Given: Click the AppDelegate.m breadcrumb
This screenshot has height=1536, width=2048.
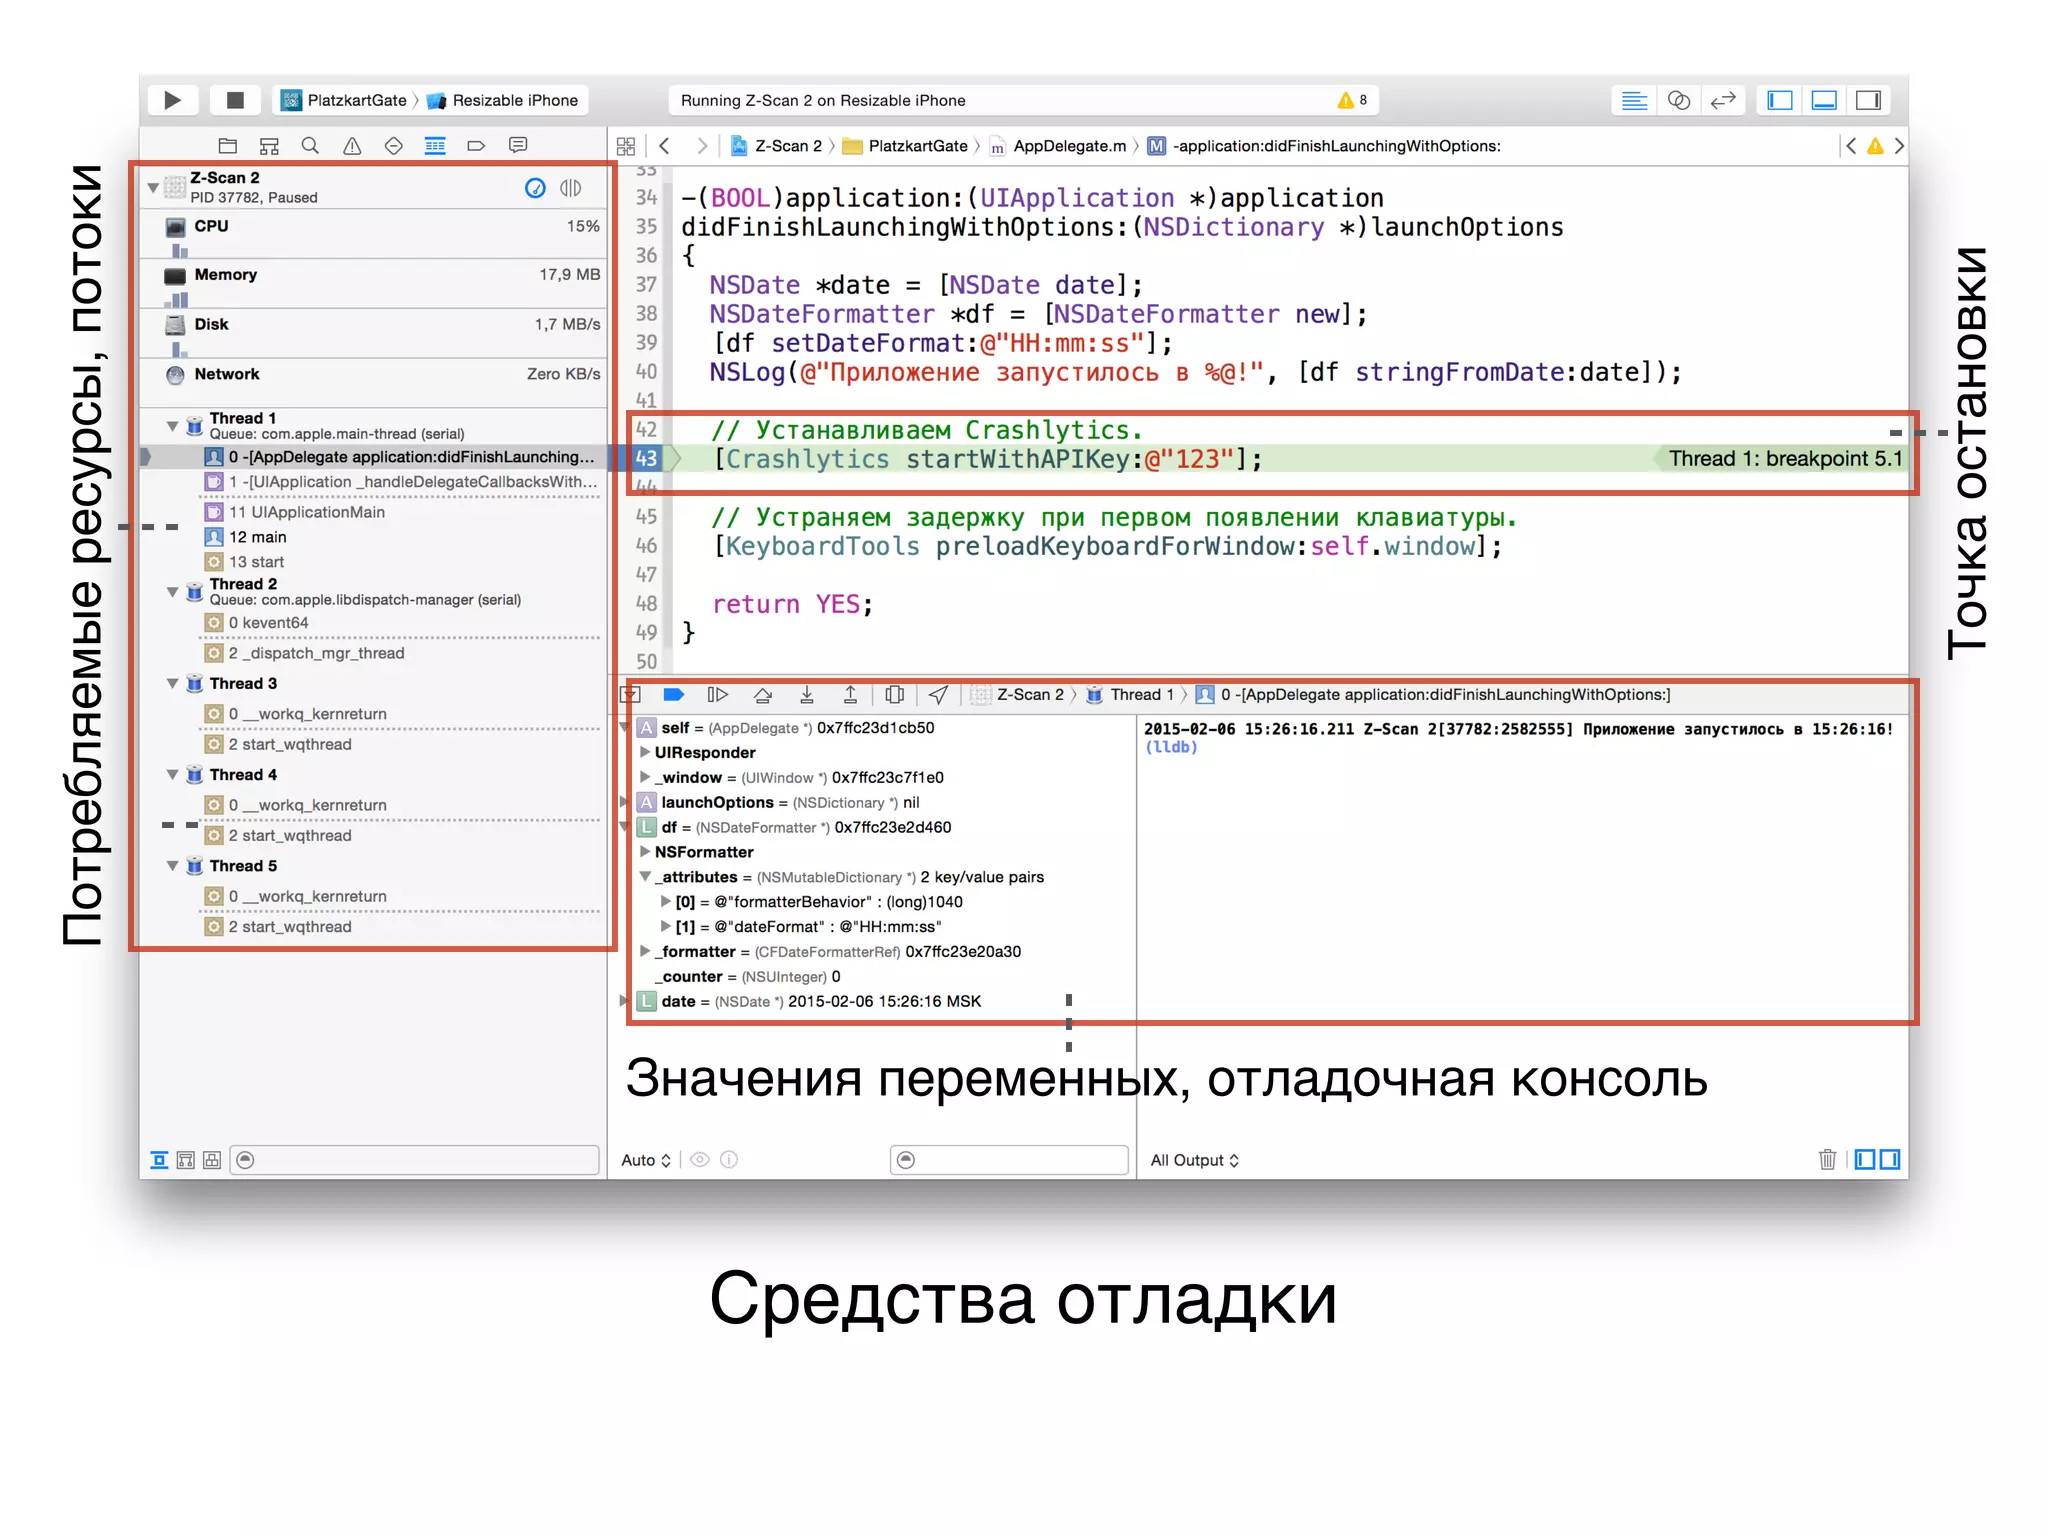Looking at the screenshot, I should [1058, 146].
